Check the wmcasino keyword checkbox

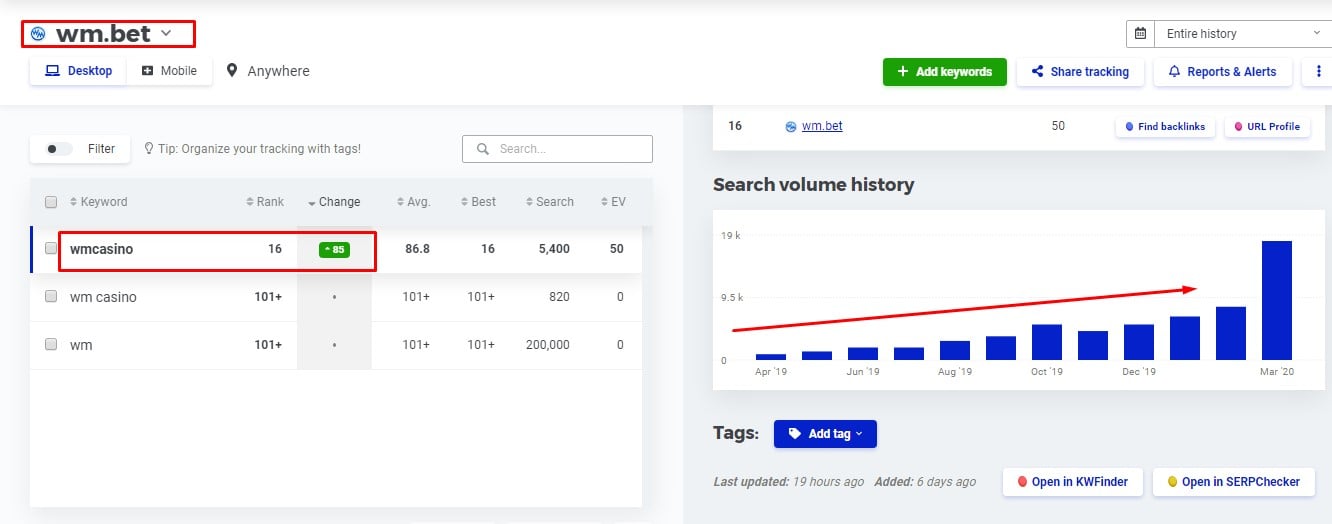pyautogui.click(x=51, y=249)
